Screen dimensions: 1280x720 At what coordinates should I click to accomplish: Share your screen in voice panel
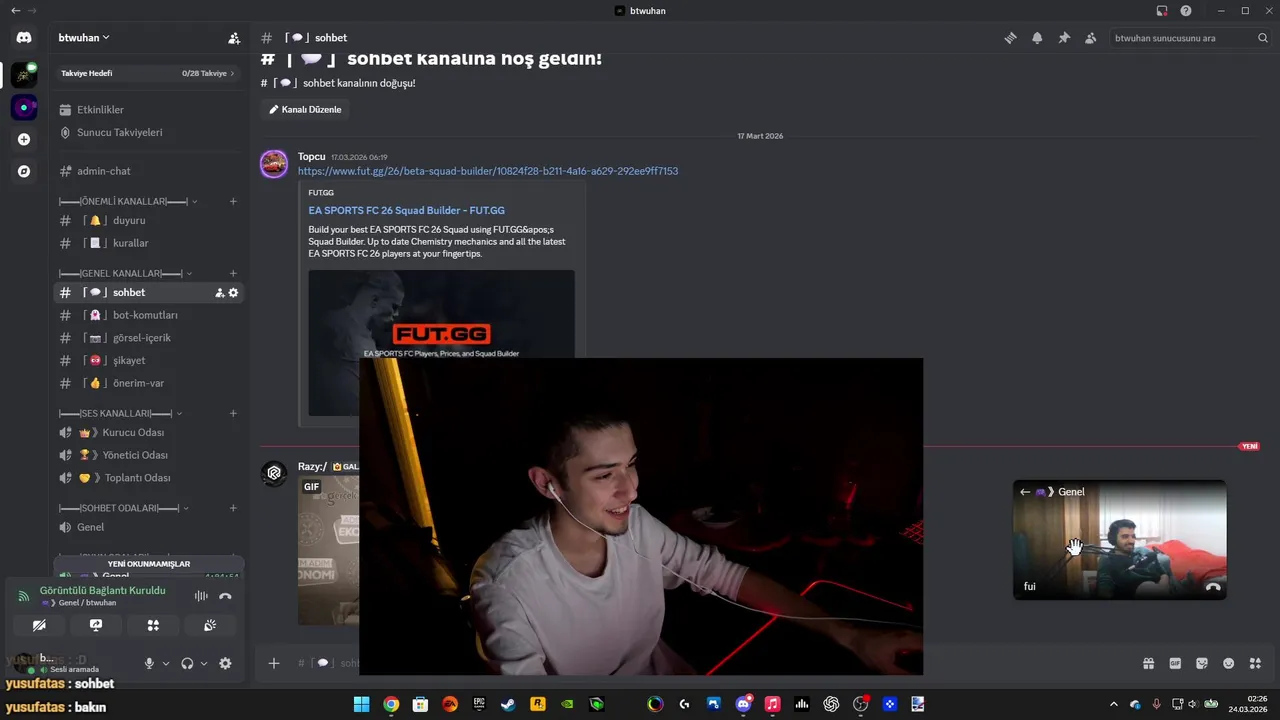click(96, 625)
